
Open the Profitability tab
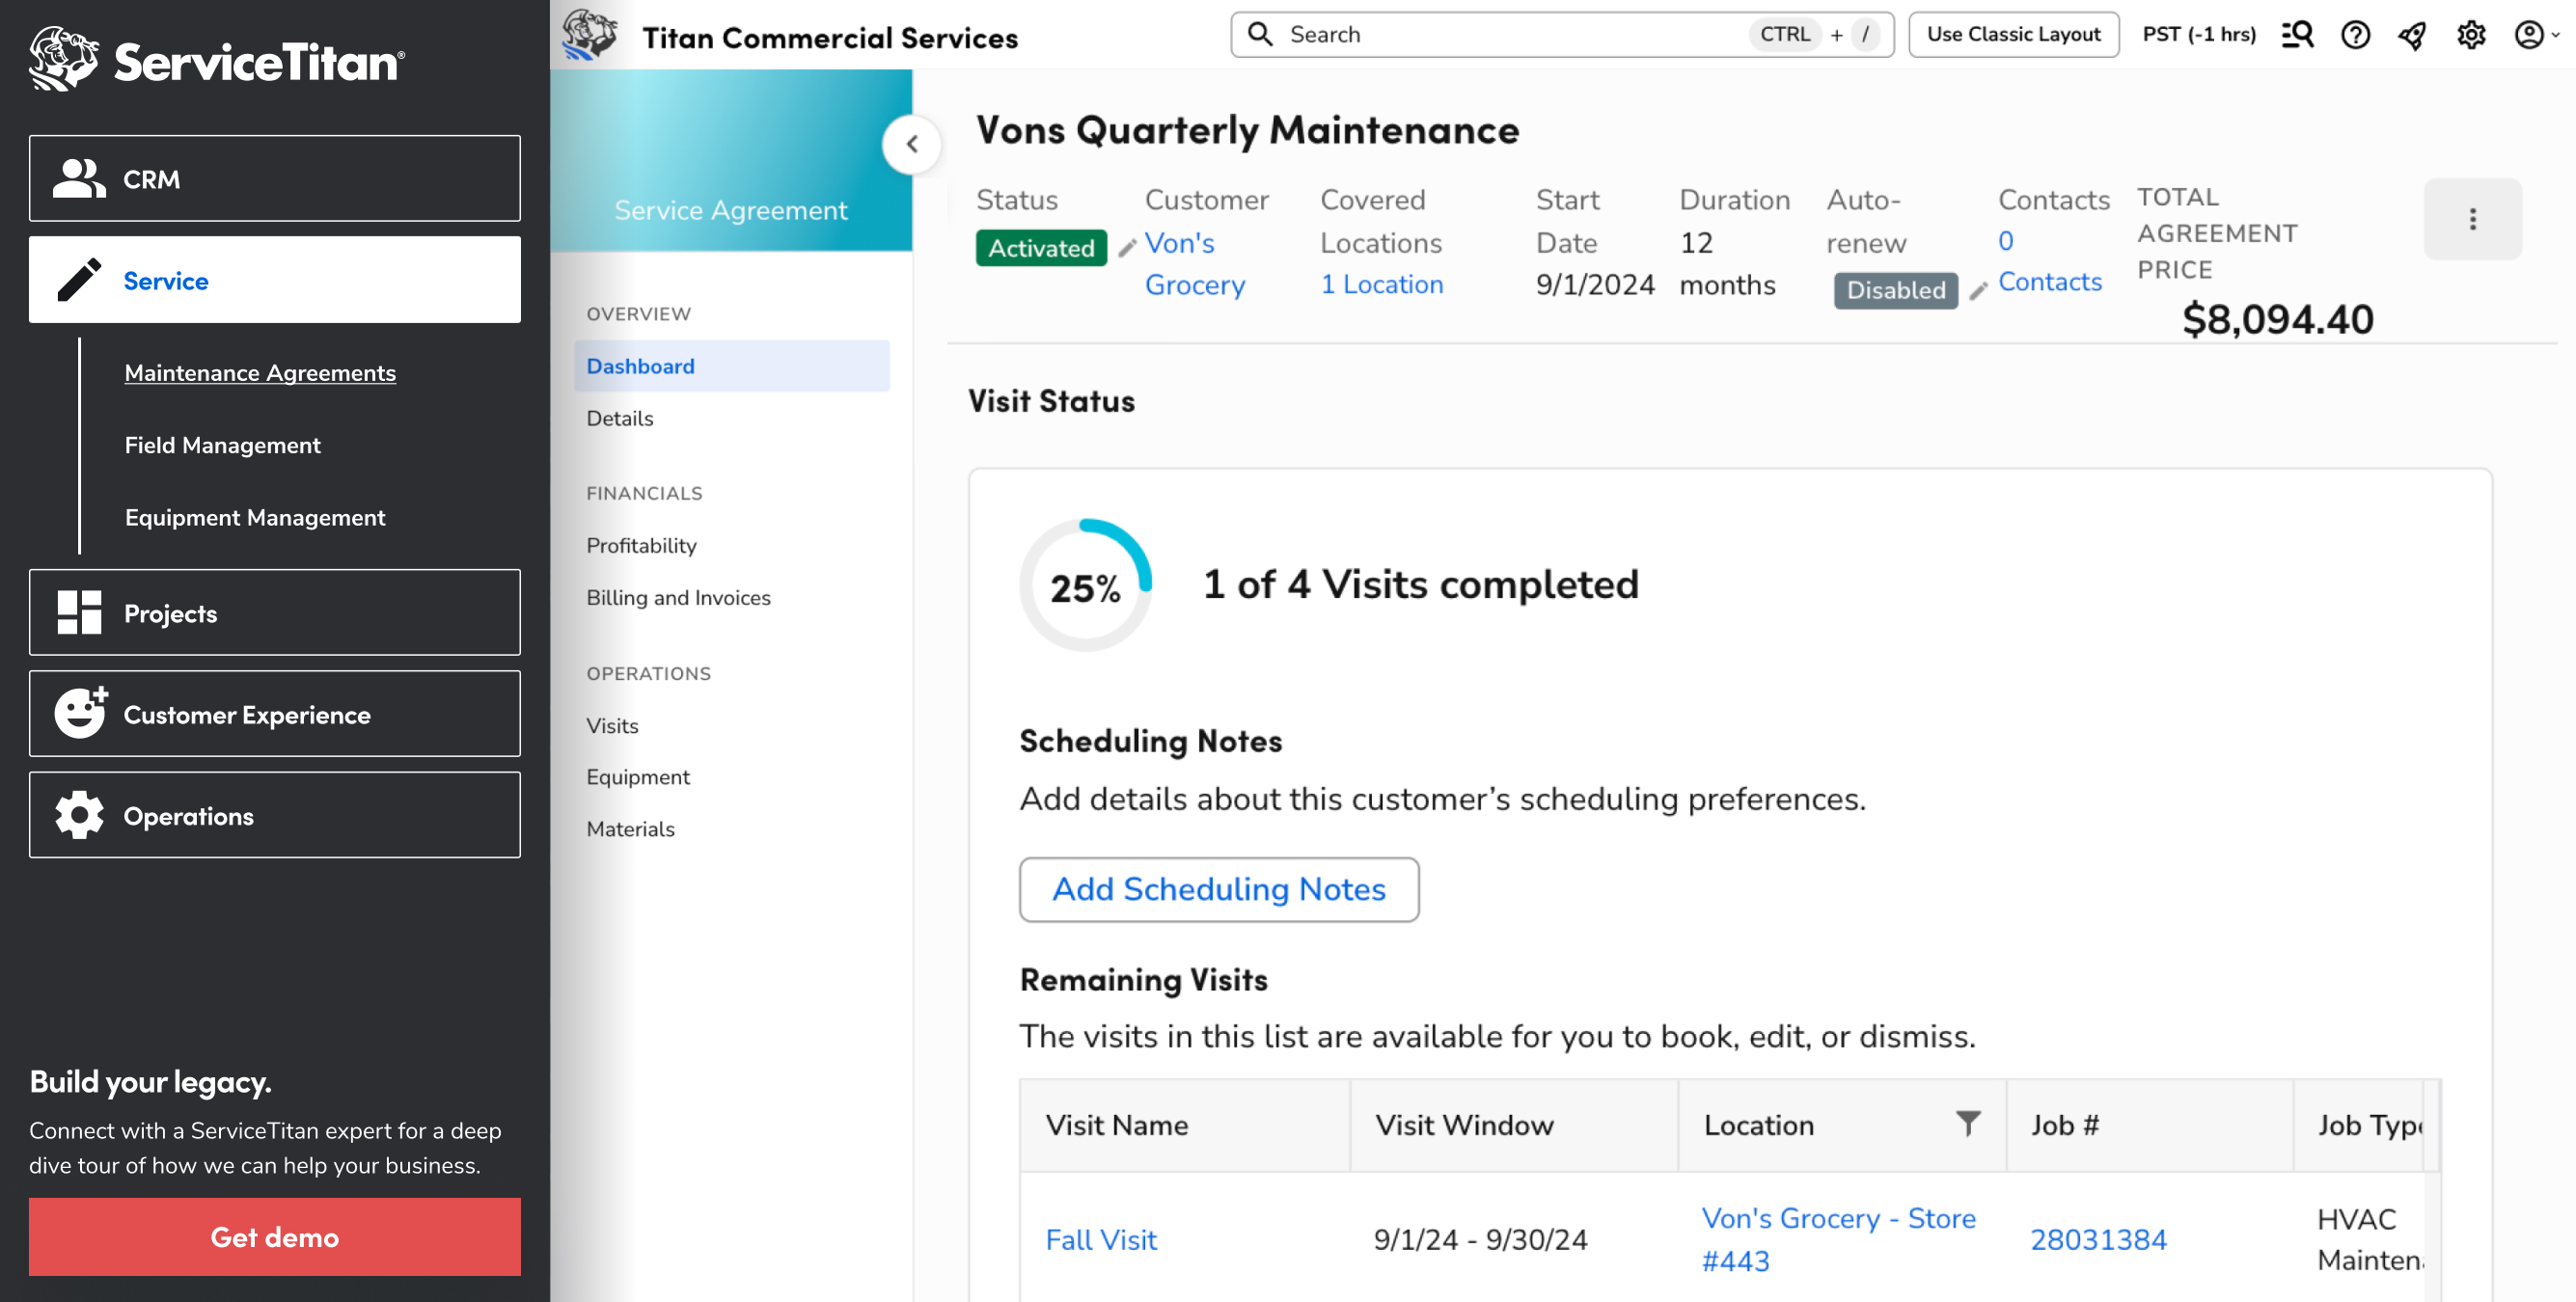point(641,545)
